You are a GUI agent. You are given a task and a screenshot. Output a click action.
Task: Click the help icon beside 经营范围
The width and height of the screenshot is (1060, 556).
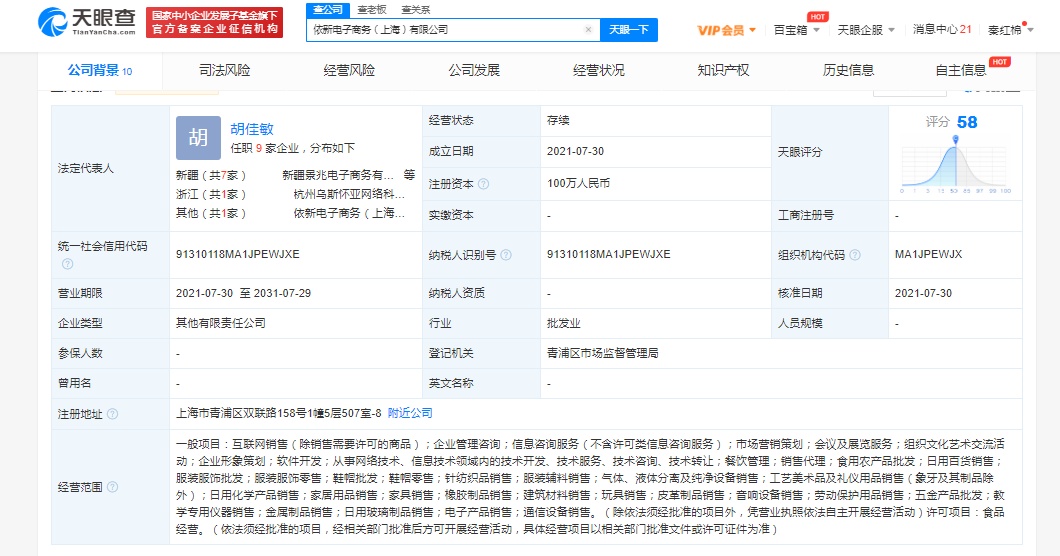(112, 487)
